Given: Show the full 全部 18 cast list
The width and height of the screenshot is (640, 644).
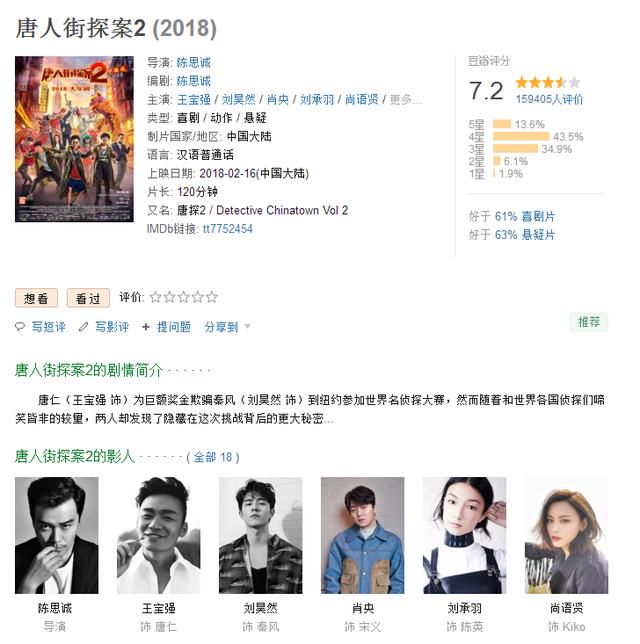Looking at the screenshot, I should pos(212,457).
